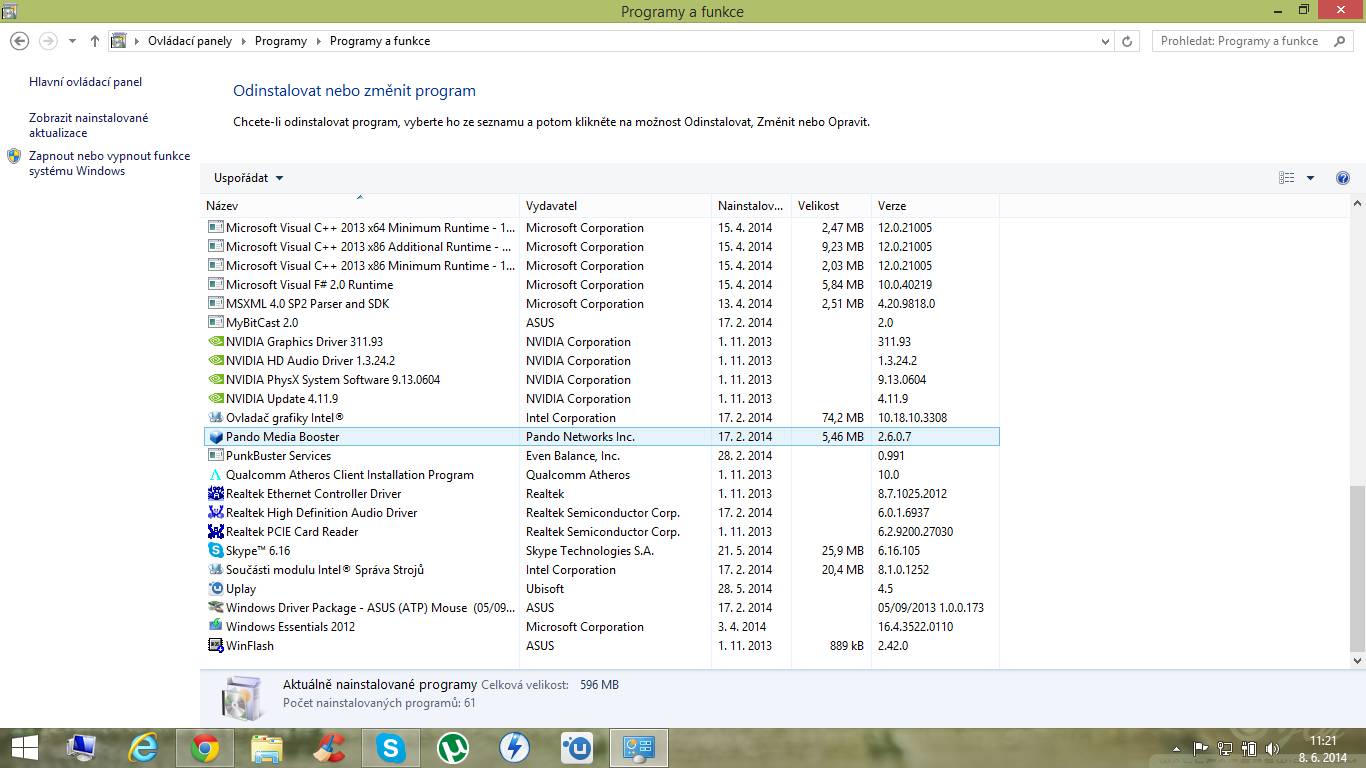This screenshot has height=768, width=1366.
Task: Click Even Balance, Inc. publisher cell
Action: click(x=573, y=456)
